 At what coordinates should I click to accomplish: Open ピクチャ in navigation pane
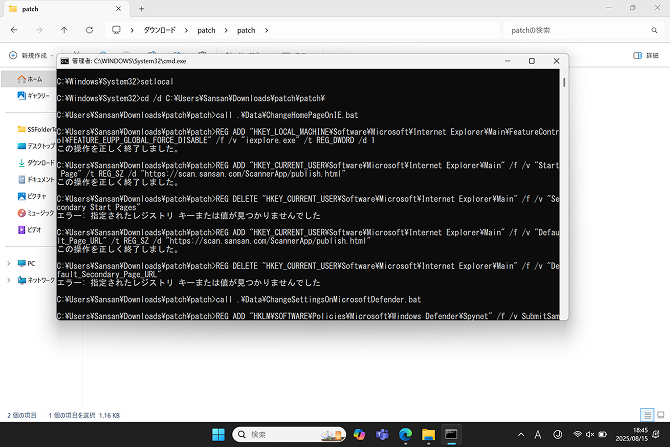[x=32, y=196]
